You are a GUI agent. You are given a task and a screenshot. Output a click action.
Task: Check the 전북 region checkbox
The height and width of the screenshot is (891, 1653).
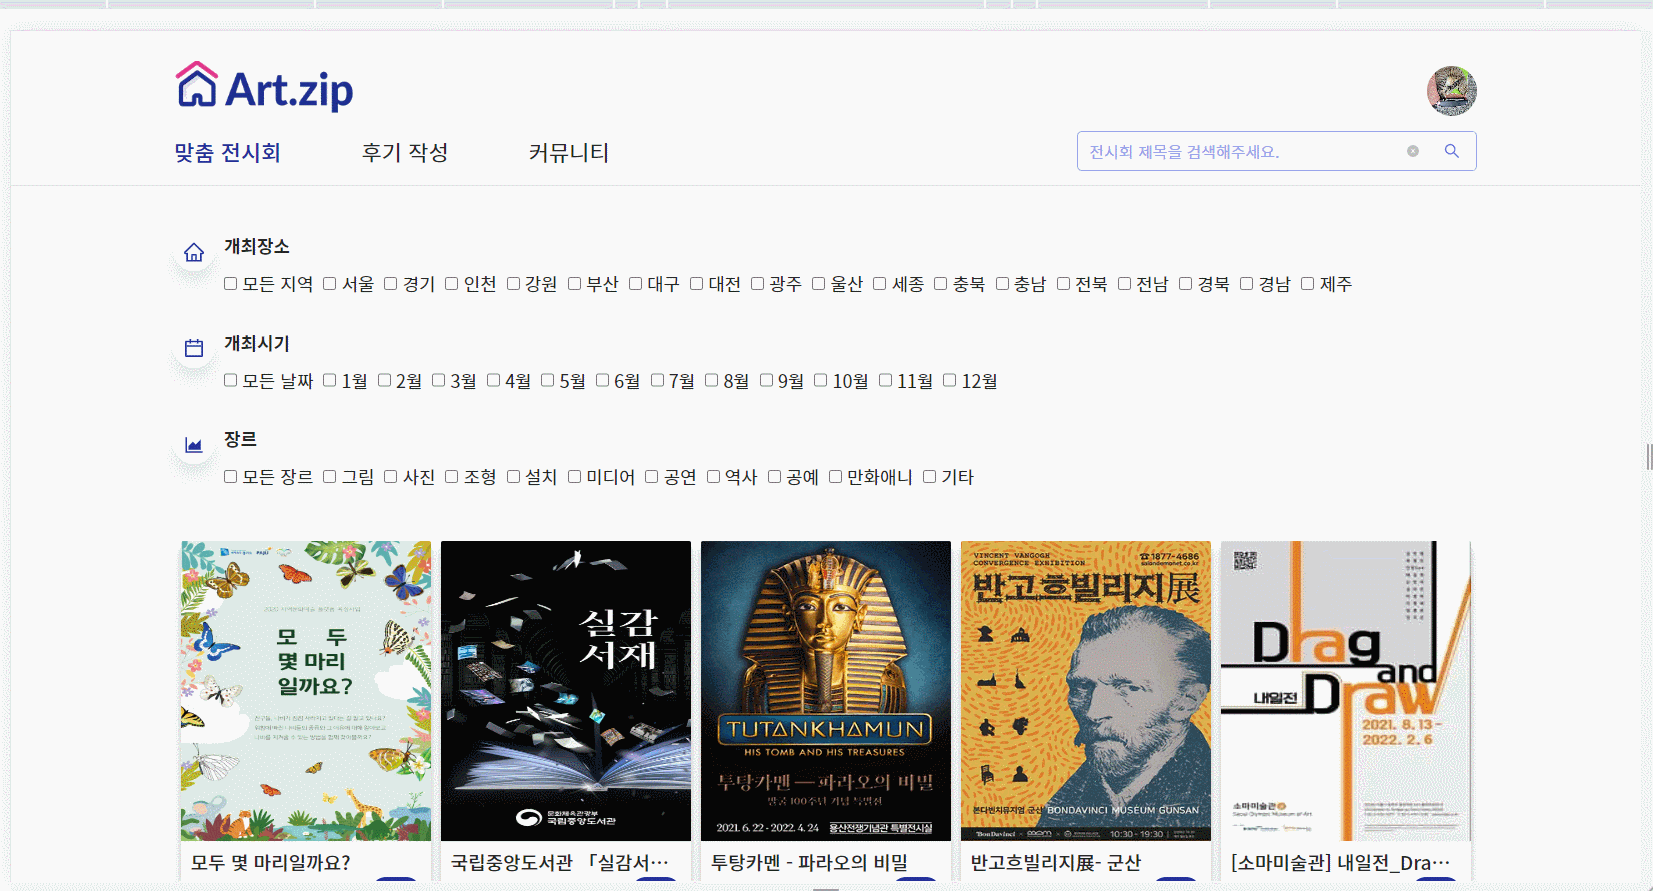click(1064, 284)
